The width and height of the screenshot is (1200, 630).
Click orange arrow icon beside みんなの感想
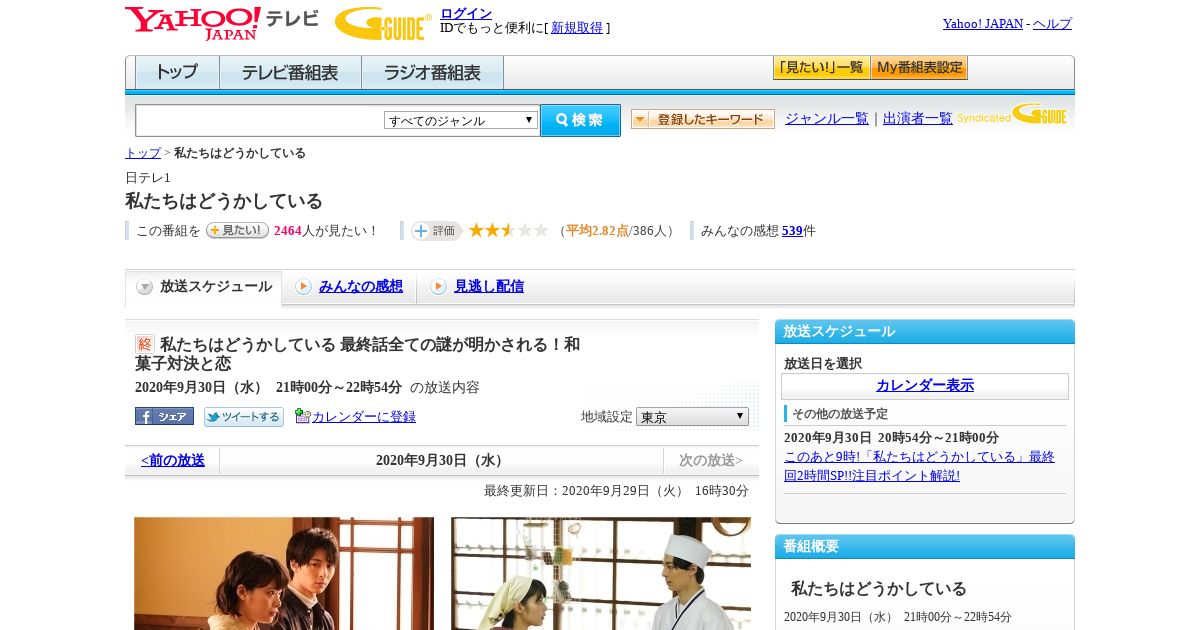[303, 287]
